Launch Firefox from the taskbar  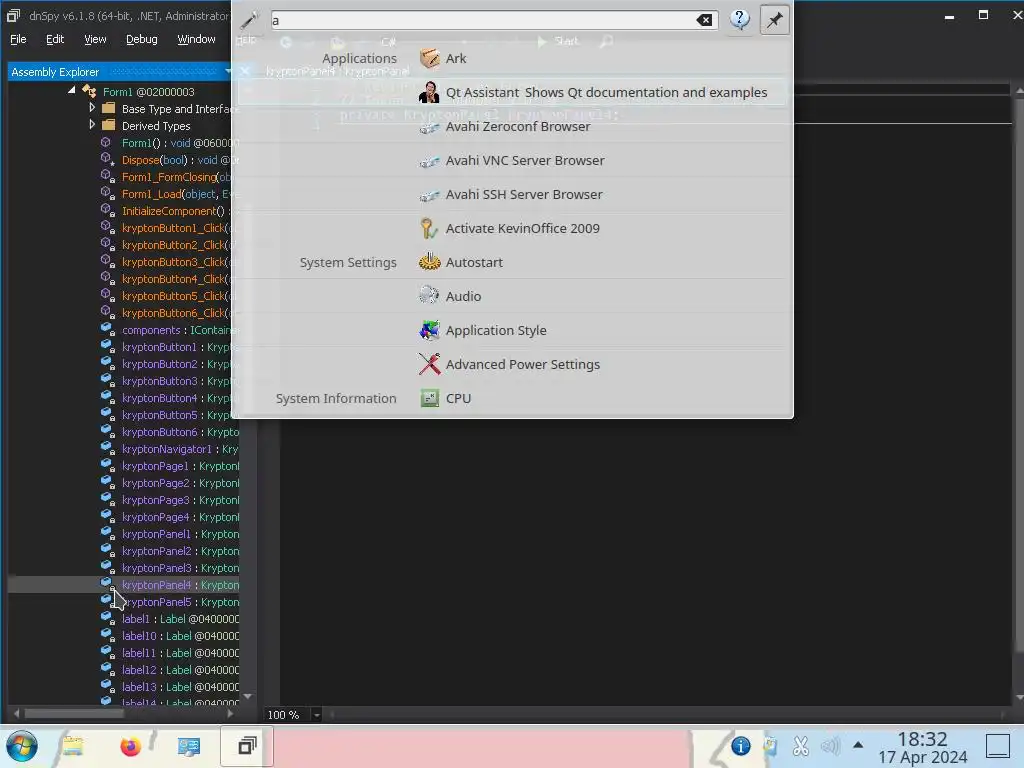[x=131, y=746]
